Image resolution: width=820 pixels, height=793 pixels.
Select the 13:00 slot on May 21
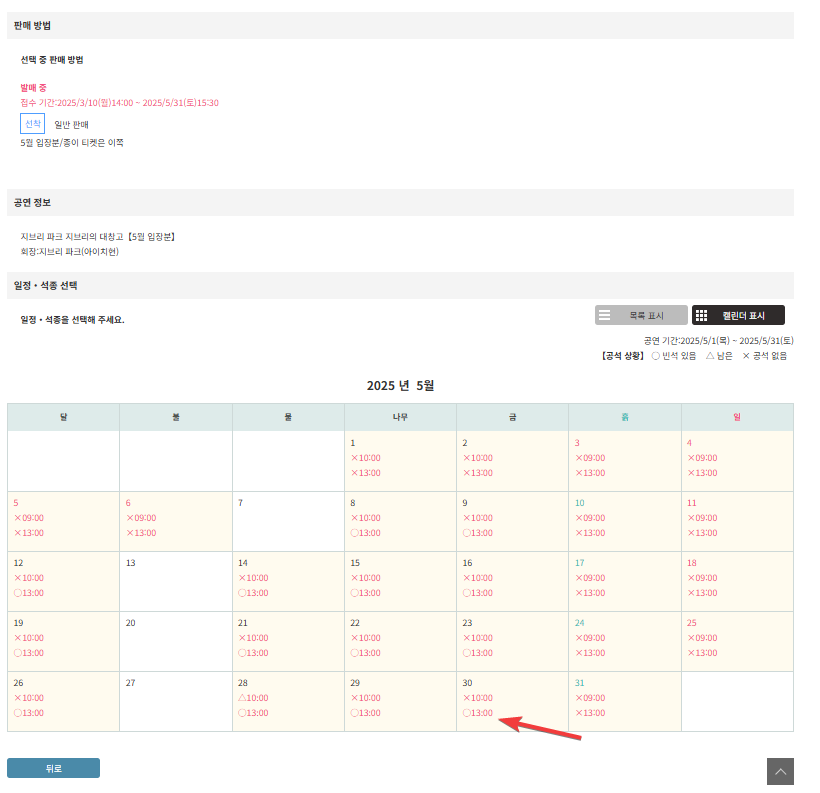pos(253,652)
